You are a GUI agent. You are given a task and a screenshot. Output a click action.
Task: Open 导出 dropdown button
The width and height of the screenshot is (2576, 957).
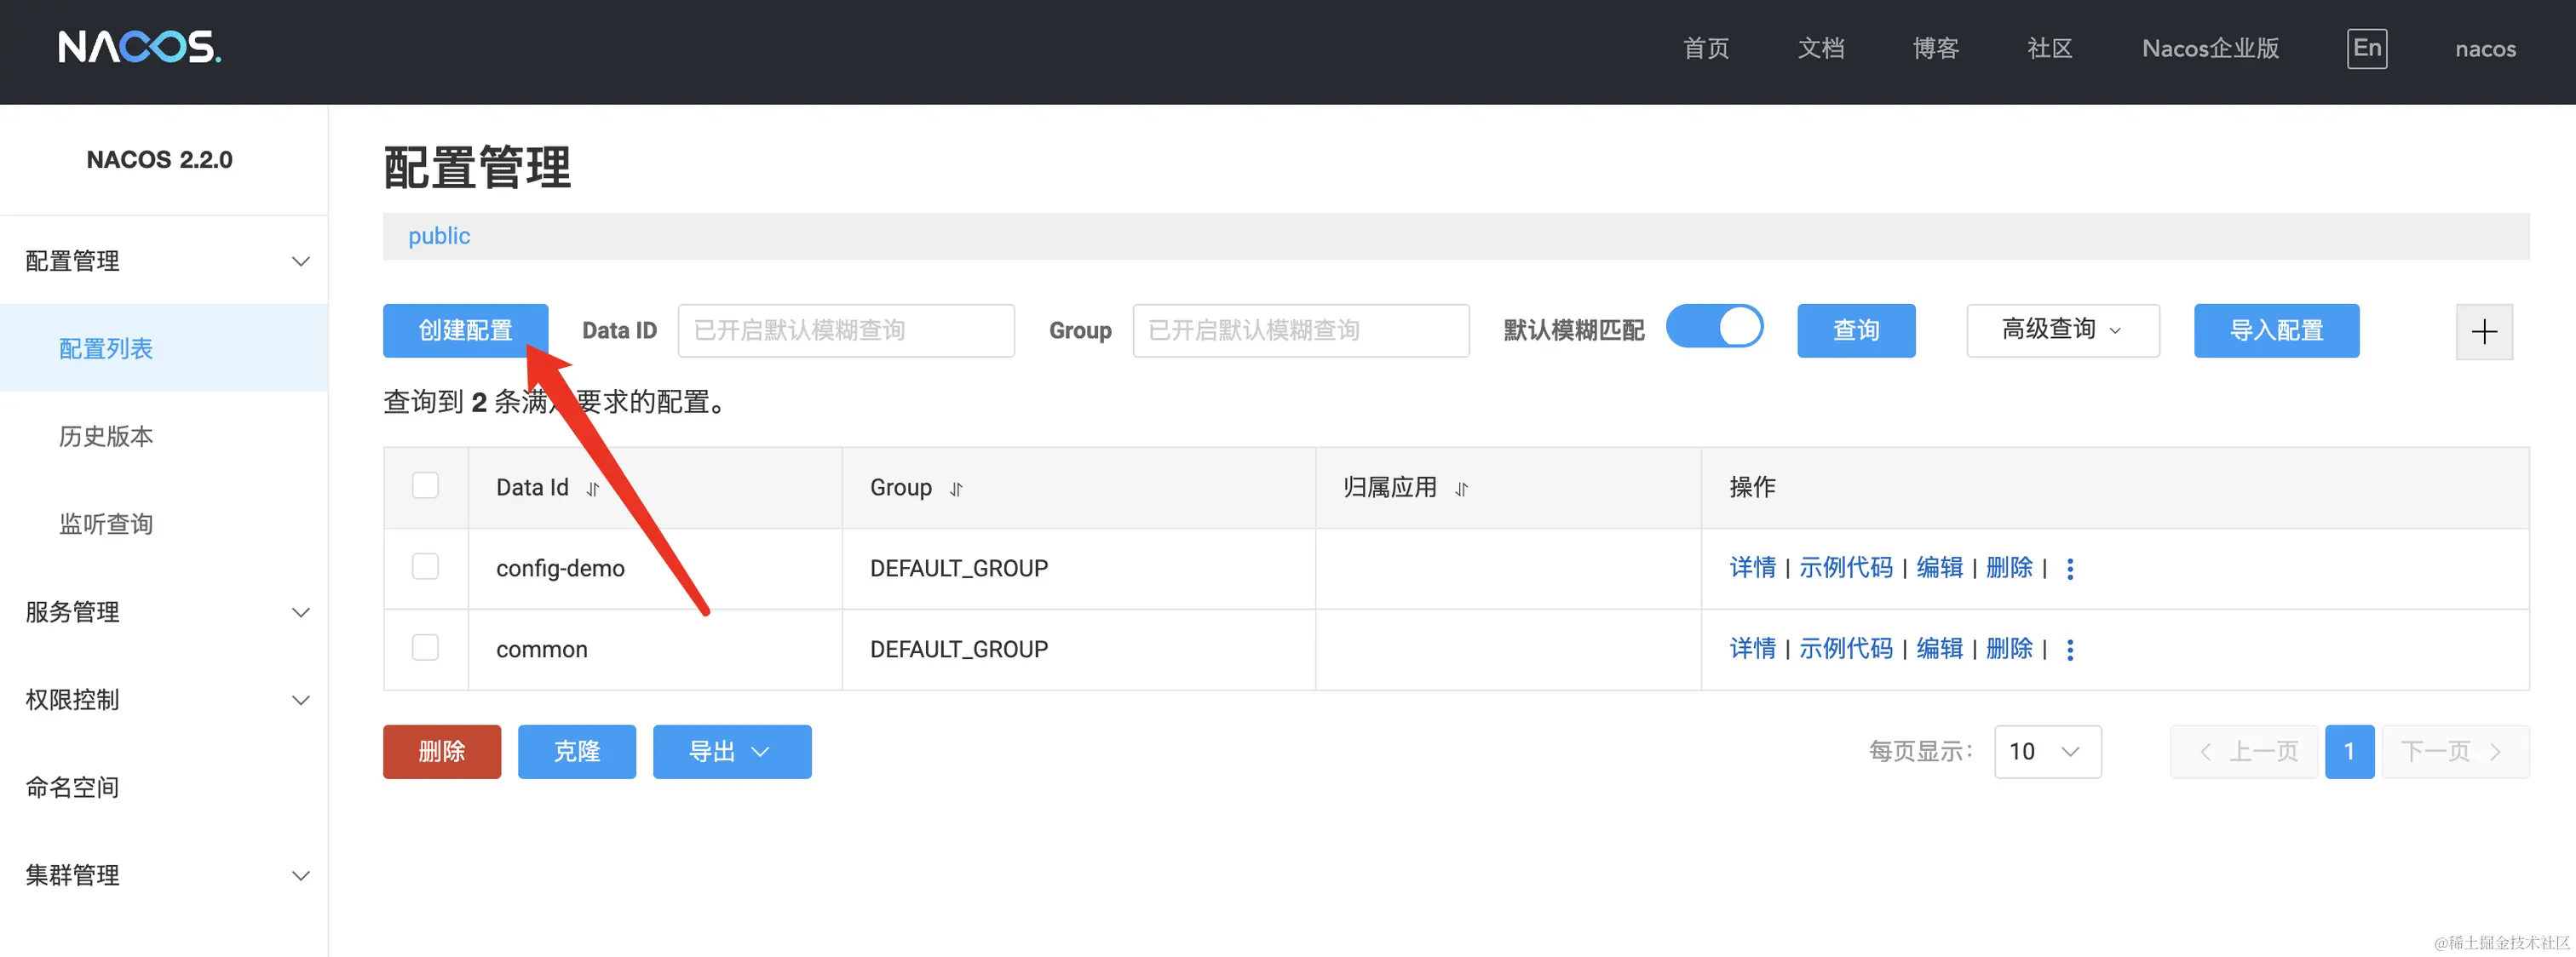point(731,752)
